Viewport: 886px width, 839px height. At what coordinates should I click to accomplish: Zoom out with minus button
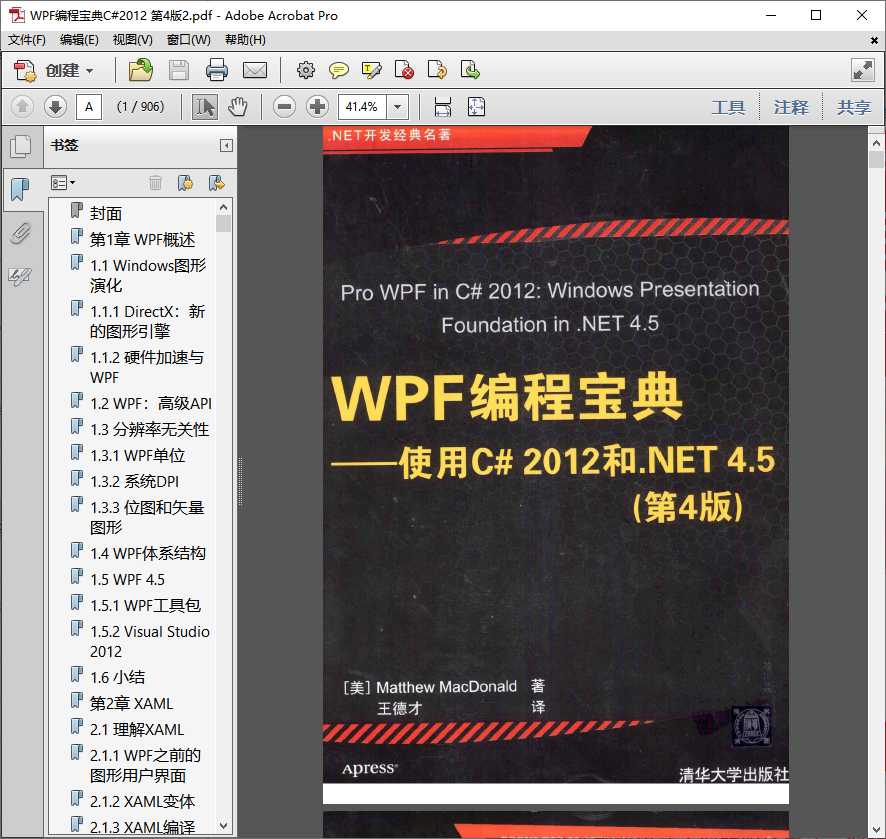[284, 106]
